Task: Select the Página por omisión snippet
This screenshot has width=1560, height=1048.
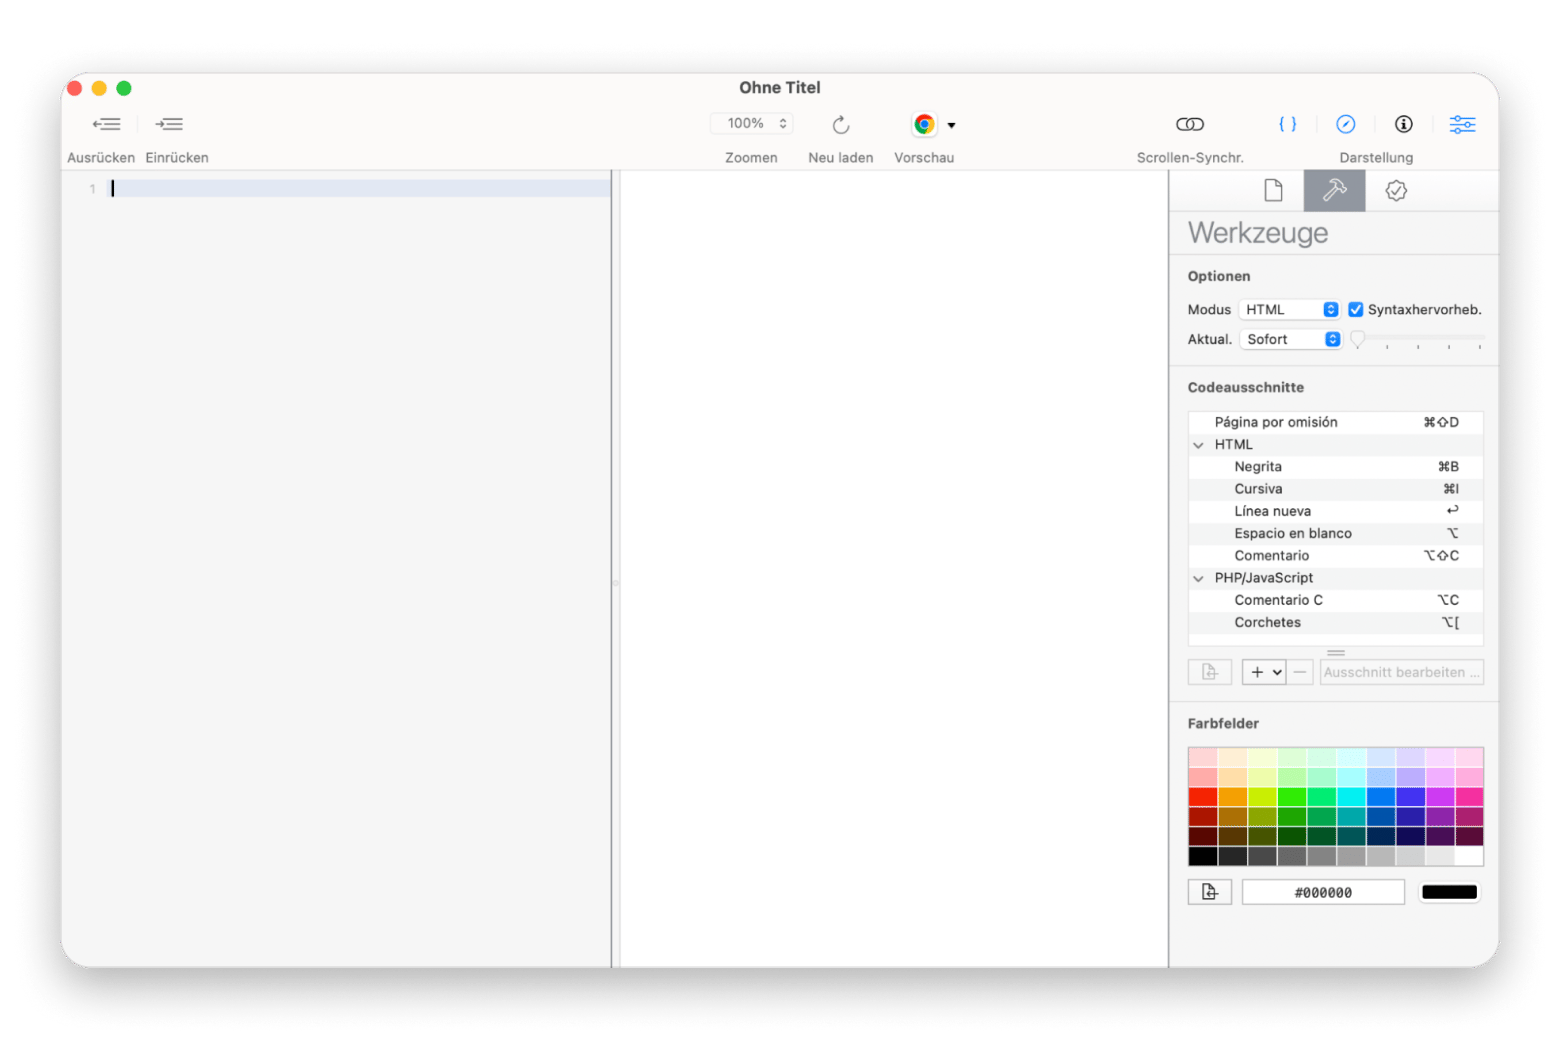Action: pyautogui.click(x=1336, y=422)
